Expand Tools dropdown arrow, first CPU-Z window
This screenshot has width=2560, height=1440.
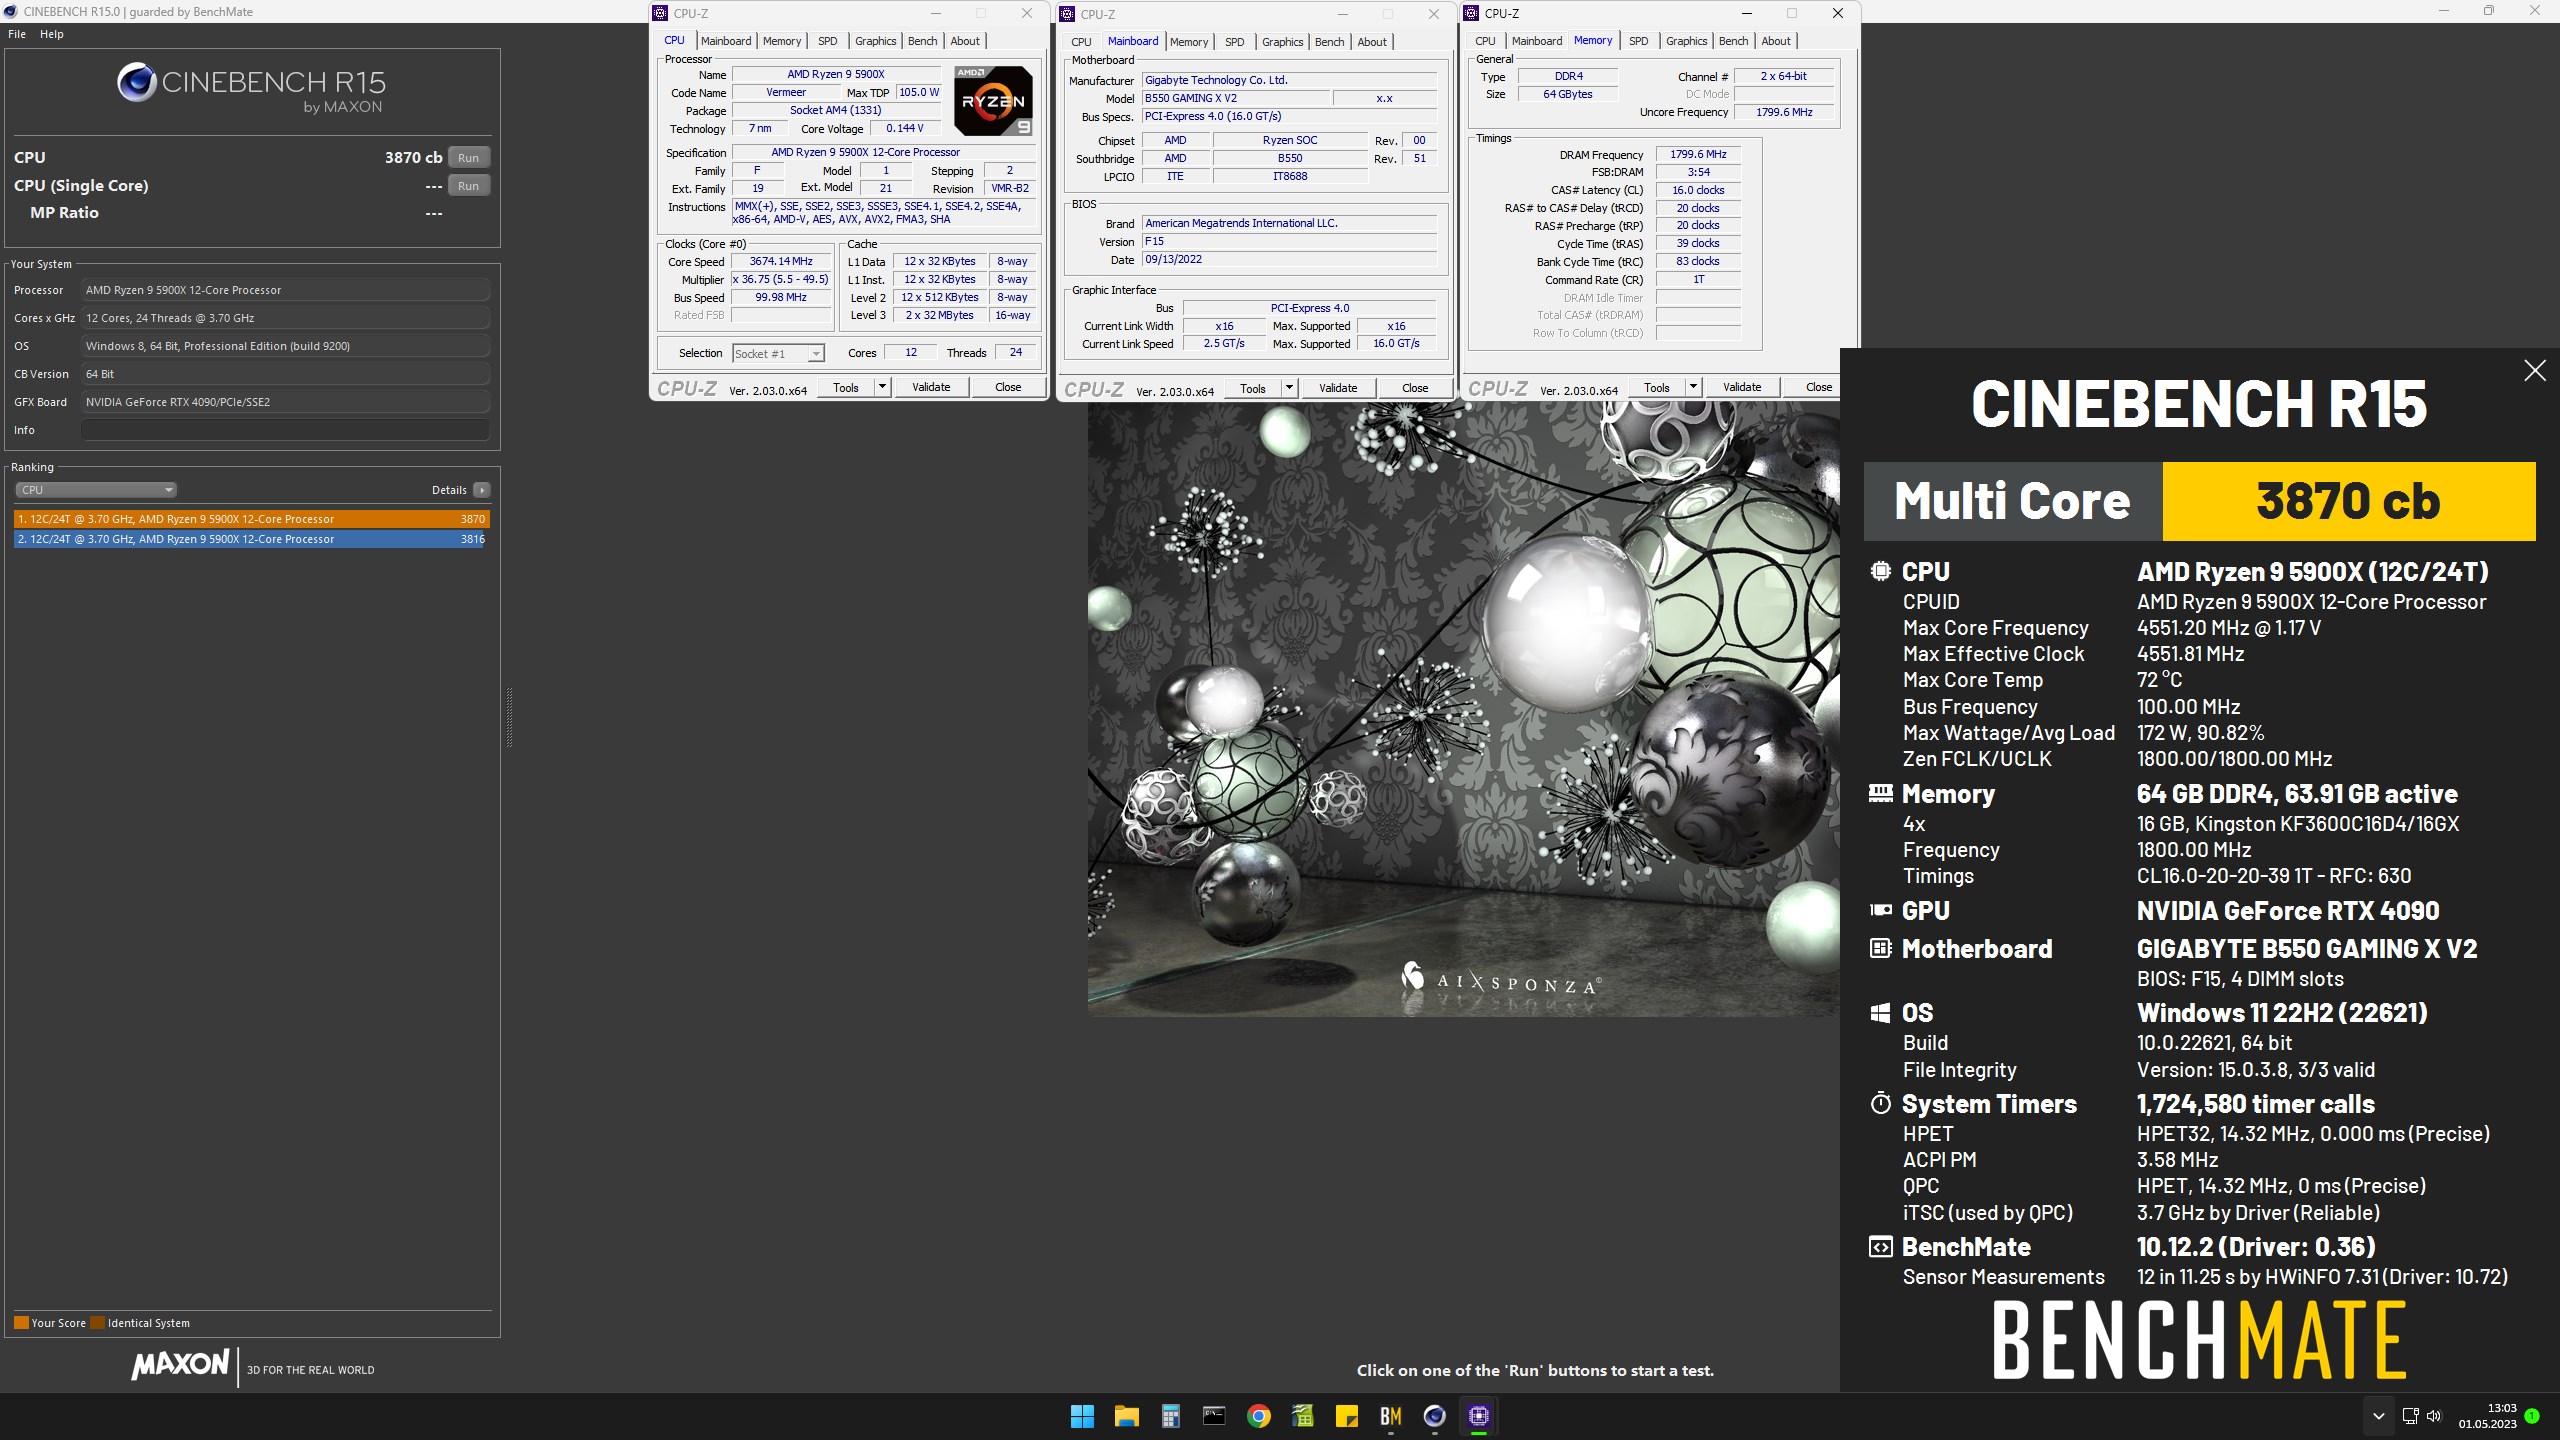(883, 387)
